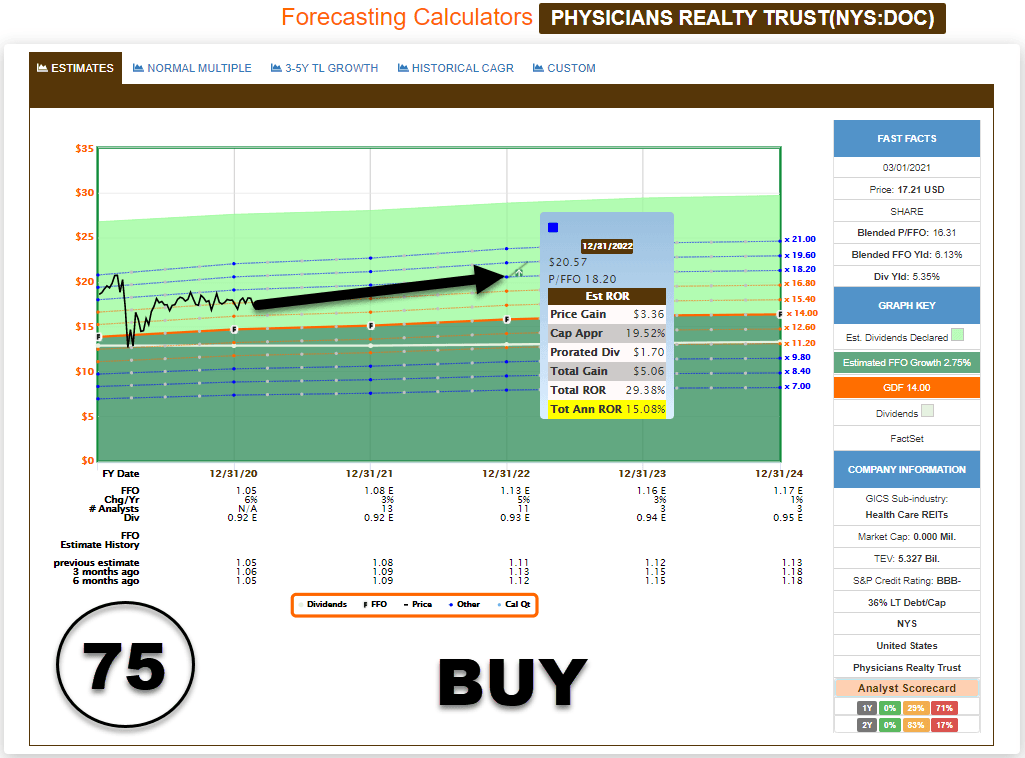This screenshot has height=758, width=1025.
Task: Click the 12/31/23 FY date label
Action: [x=643, y=474]
